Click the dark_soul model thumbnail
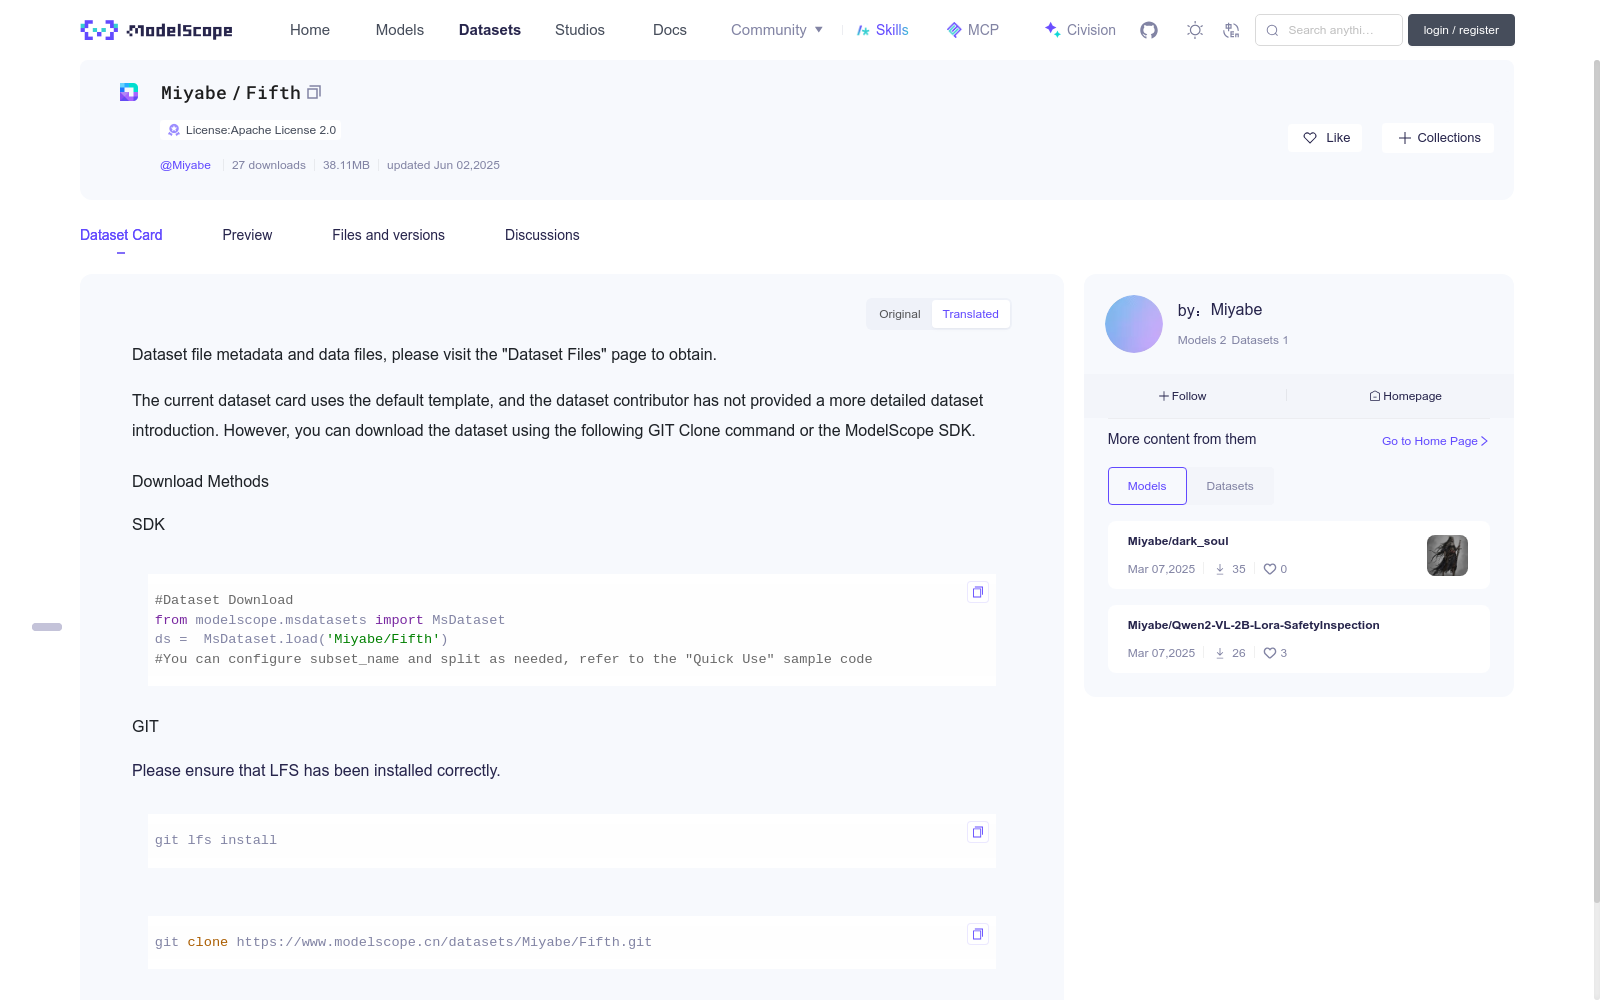1600x1000 pixels. [x=1447, y=555]
